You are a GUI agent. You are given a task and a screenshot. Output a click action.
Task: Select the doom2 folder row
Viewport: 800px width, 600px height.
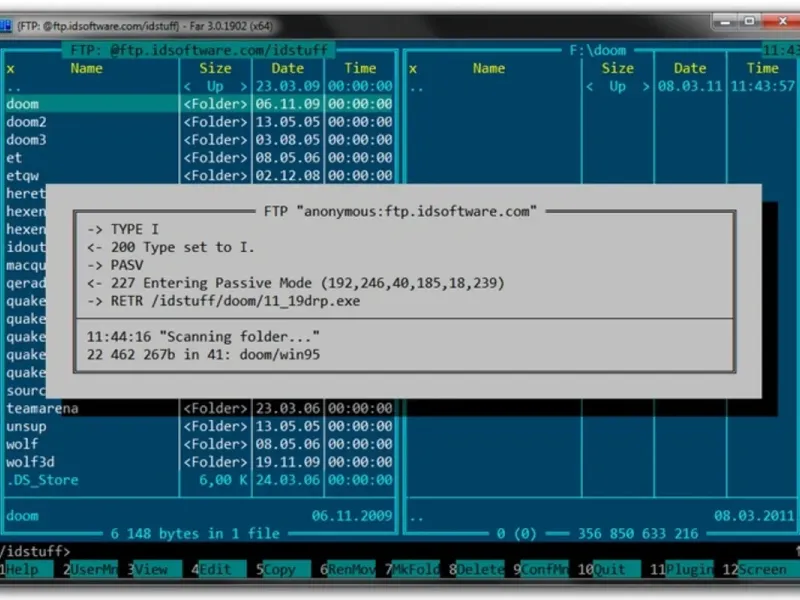tap(199, 122)
